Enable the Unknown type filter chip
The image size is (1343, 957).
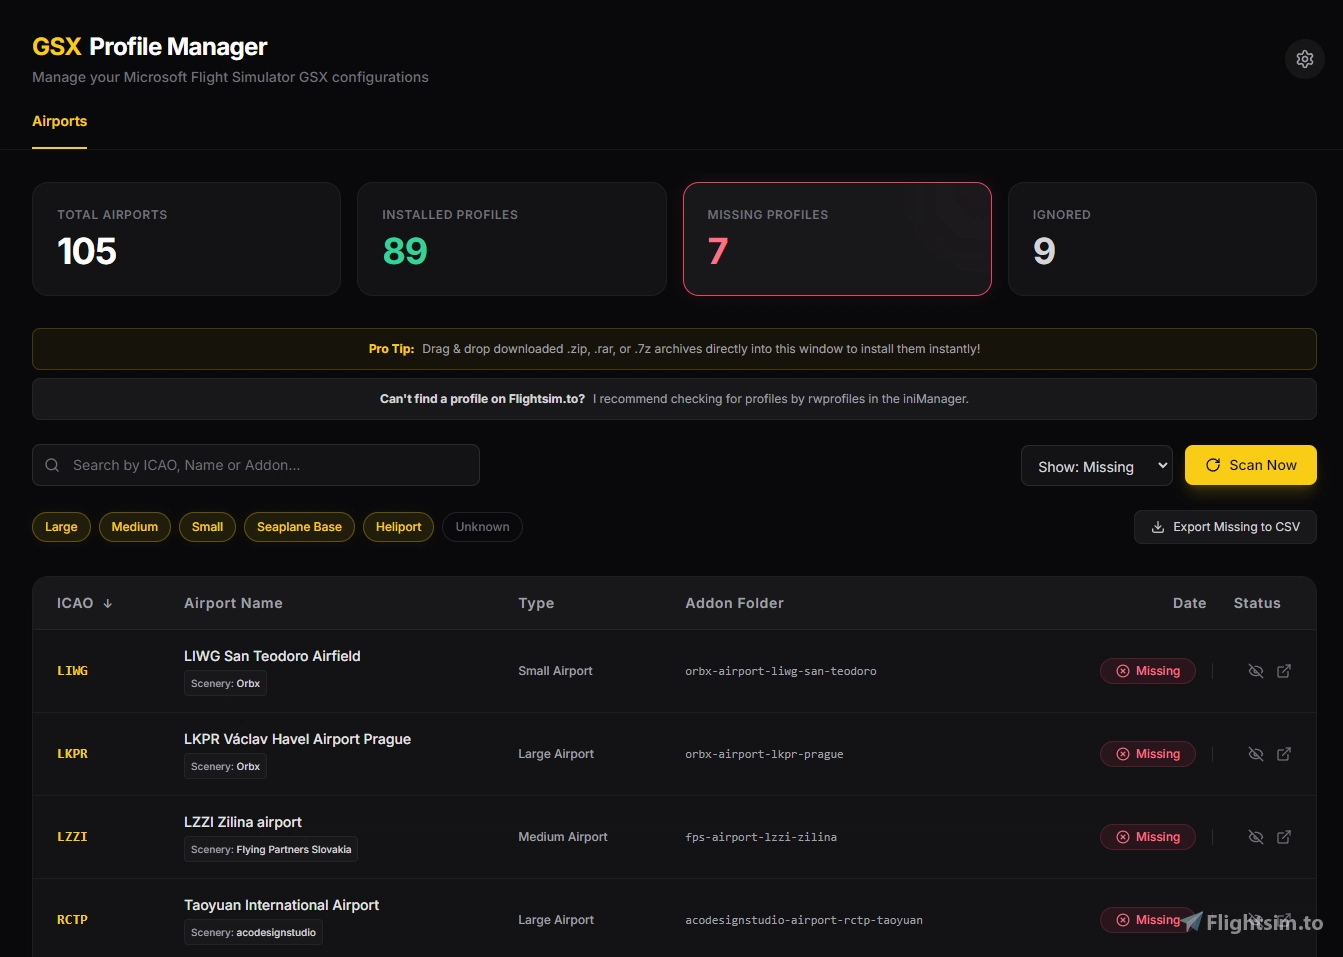[x=482, y=527]
